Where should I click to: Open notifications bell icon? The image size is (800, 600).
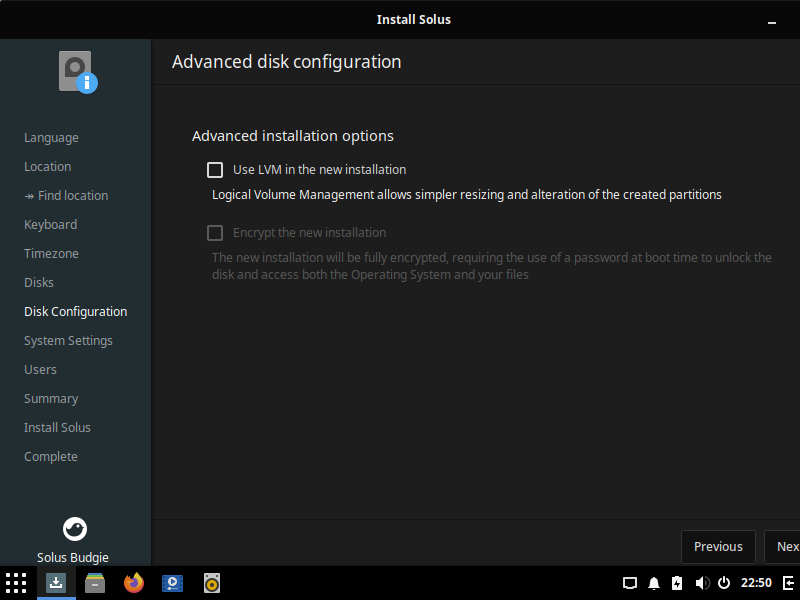654,583
